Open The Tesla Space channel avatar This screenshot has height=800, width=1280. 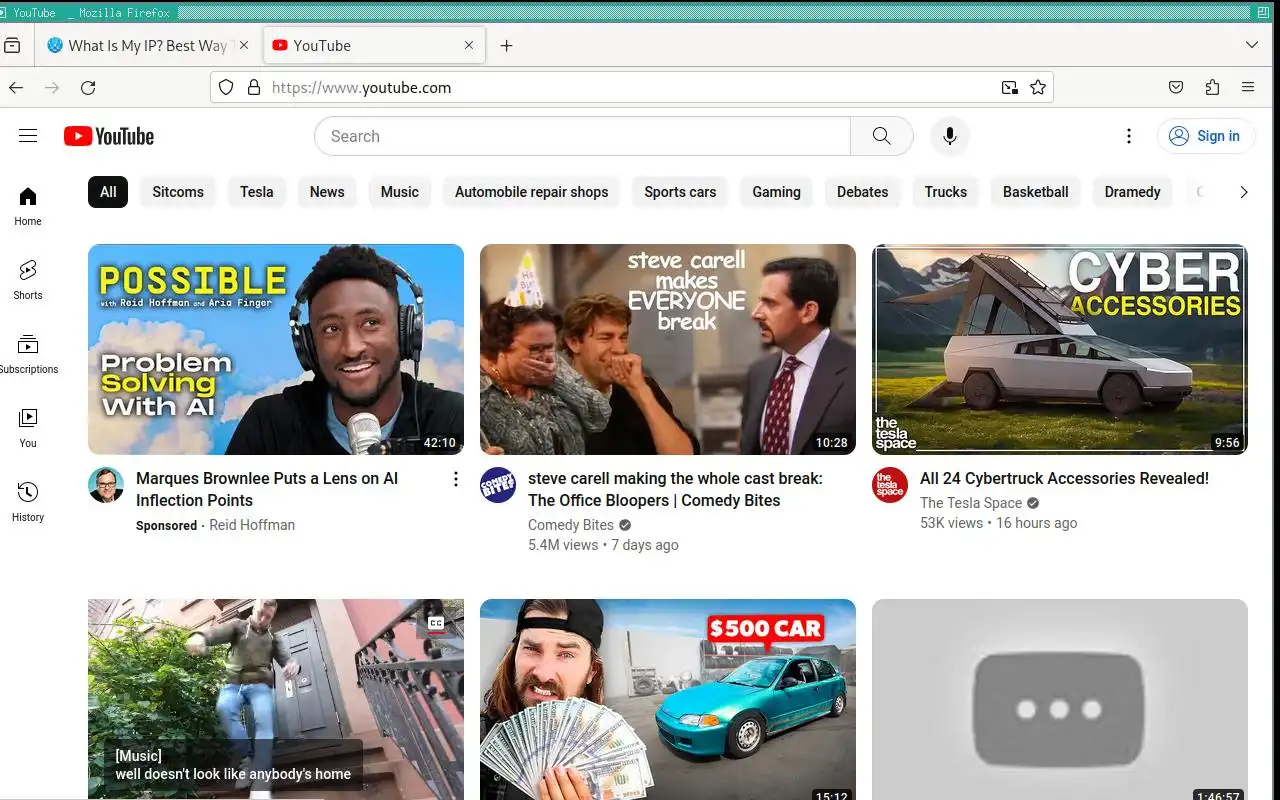pos(890,485)
